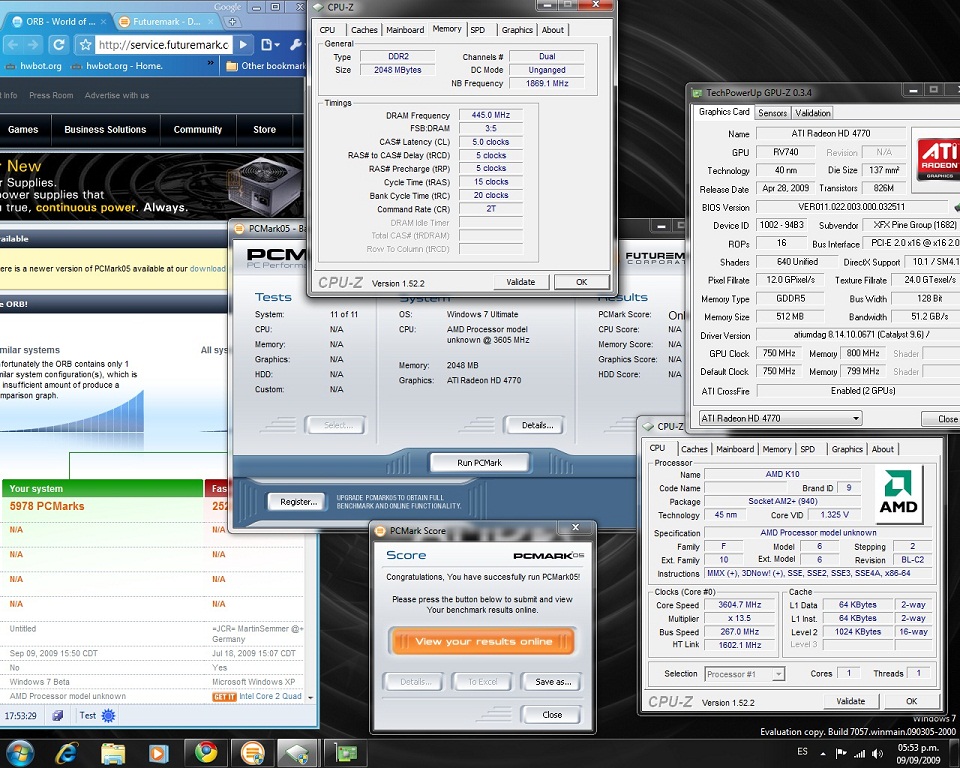960x768 pixels.
Task: Click the volume speaker tray icon
Action: tap(877, 753)
